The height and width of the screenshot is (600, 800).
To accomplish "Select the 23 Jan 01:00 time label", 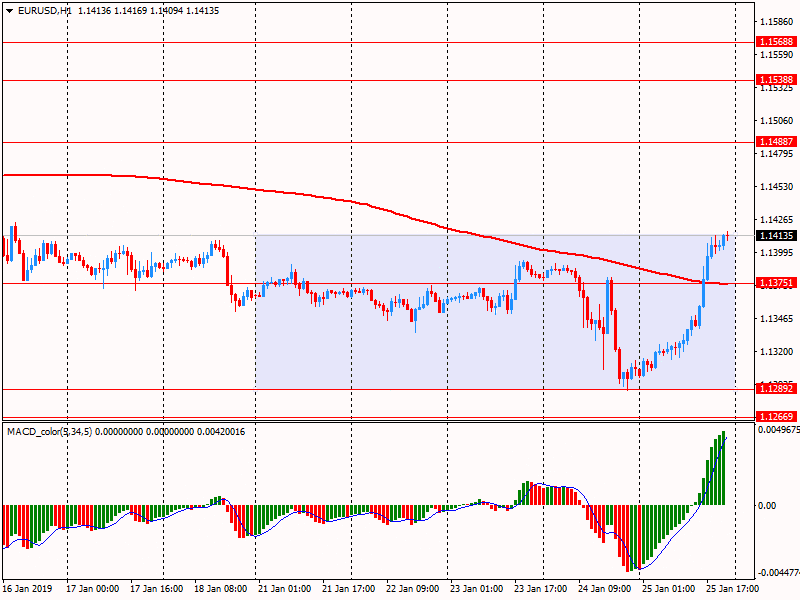I will 477,588.
